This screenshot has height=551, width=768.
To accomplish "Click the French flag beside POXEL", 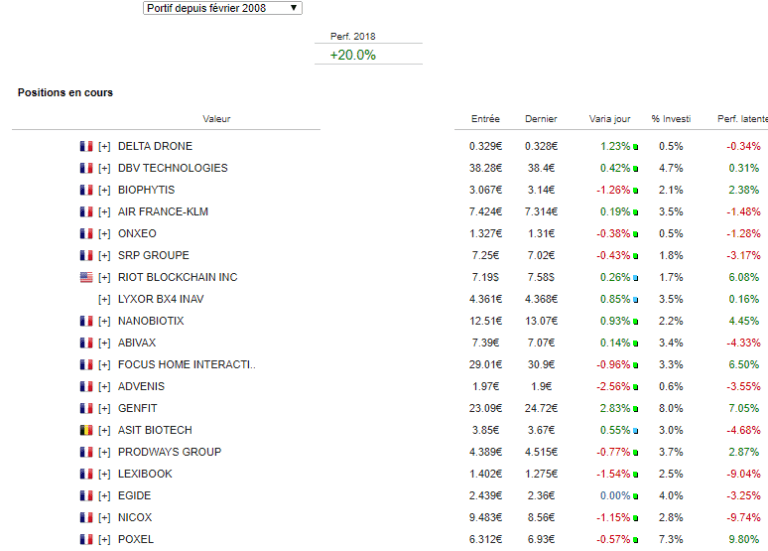I will click(86, 539).
